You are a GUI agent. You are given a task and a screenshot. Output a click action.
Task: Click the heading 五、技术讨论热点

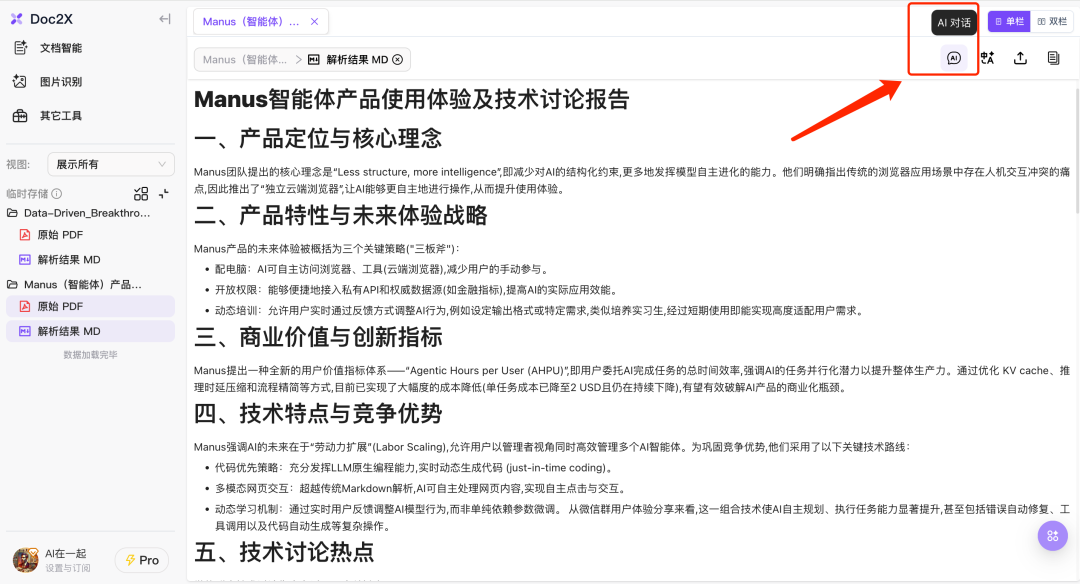click(284, 552)
